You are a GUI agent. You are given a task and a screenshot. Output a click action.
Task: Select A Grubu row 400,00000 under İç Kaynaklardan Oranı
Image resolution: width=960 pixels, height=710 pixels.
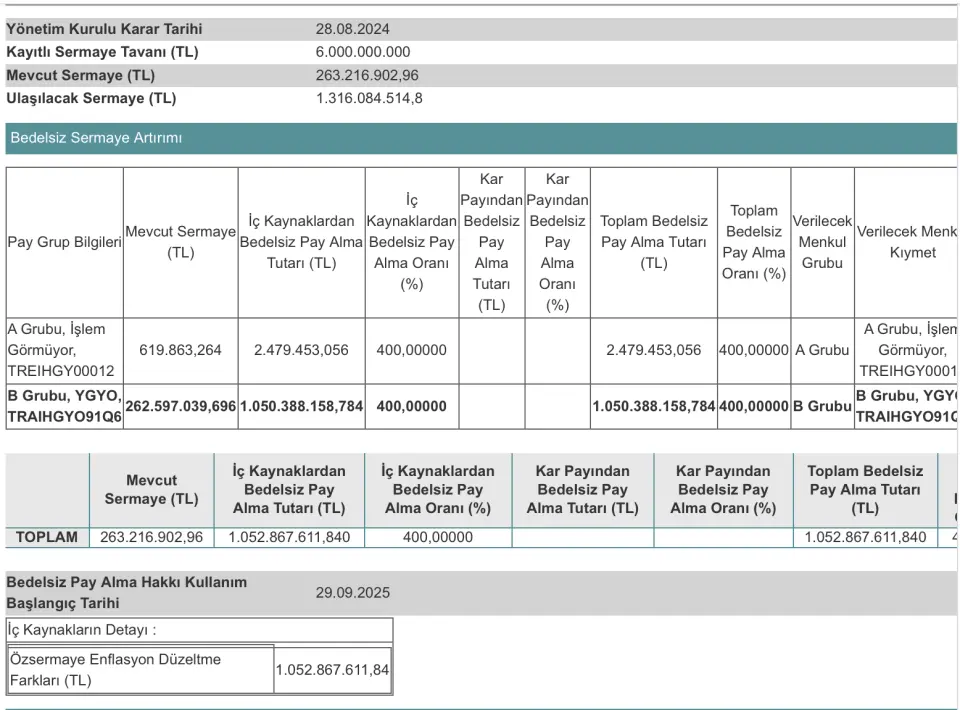pos(411,350)
